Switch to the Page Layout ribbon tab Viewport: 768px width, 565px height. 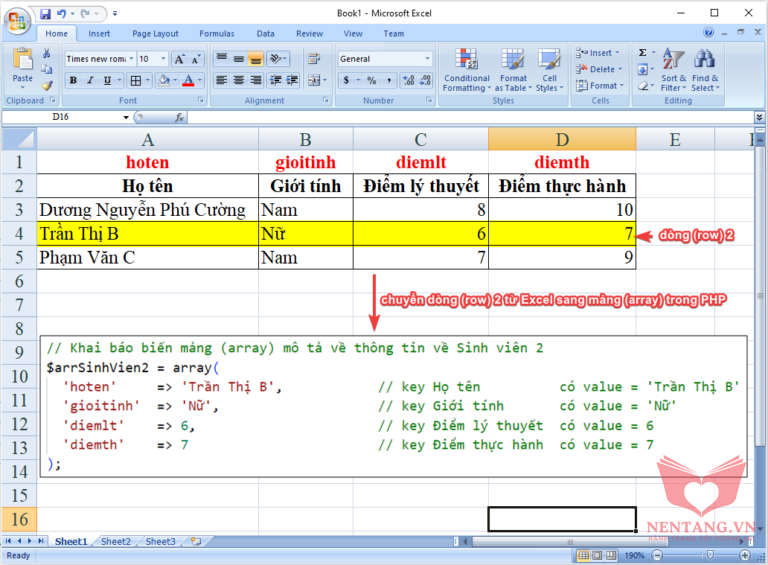pos(155,33)
